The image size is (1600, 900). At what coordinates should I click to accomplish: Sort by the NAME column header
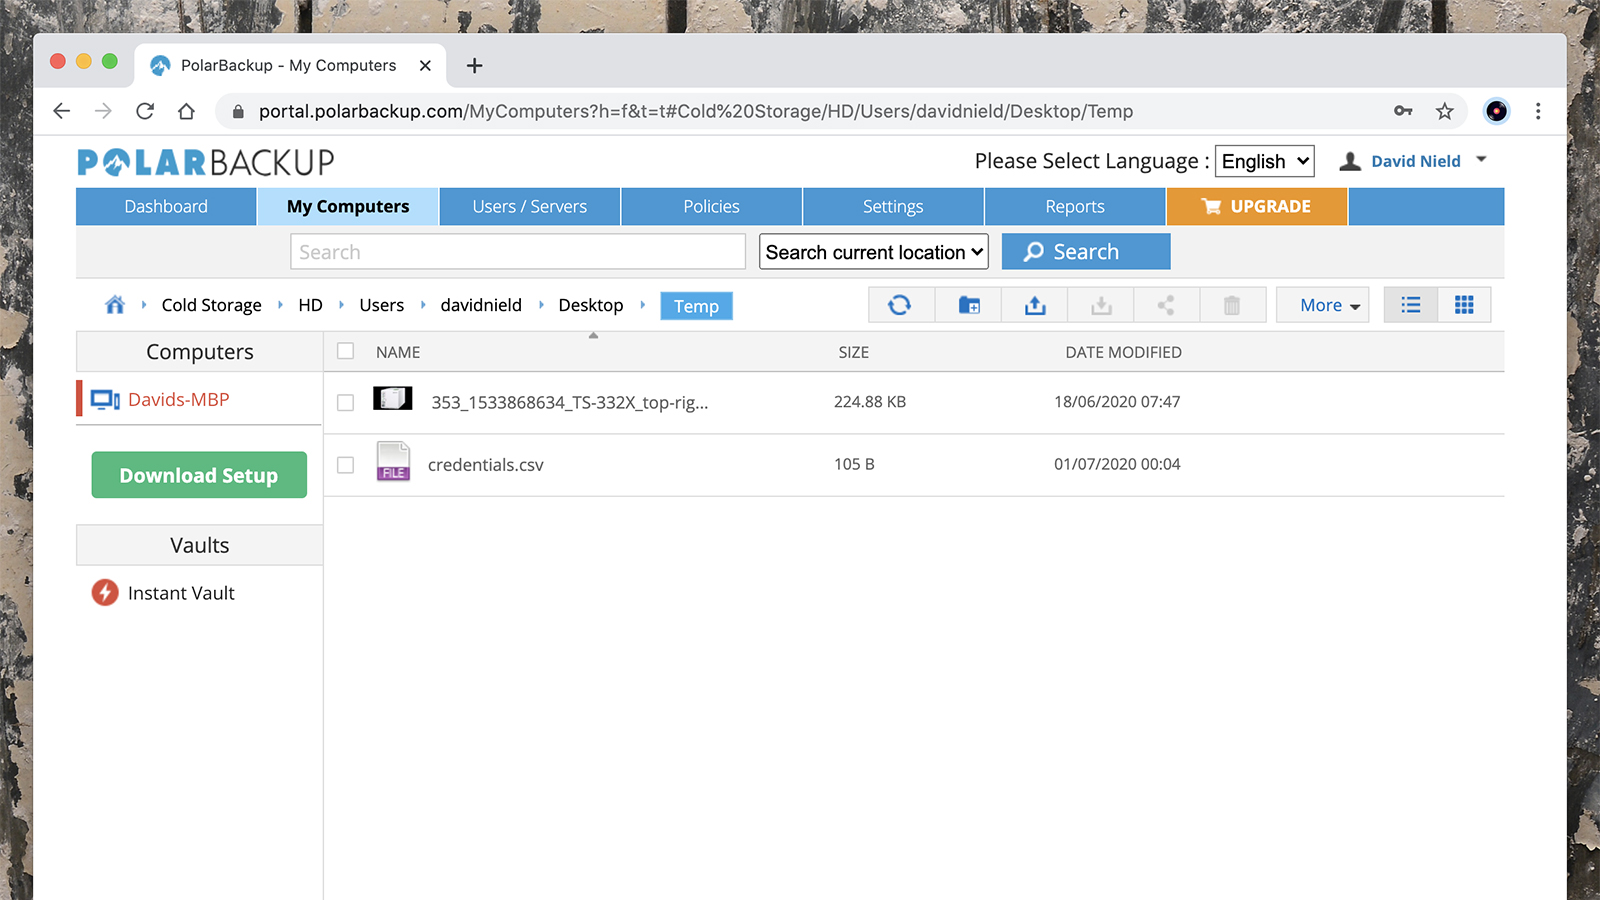[398, 352]
